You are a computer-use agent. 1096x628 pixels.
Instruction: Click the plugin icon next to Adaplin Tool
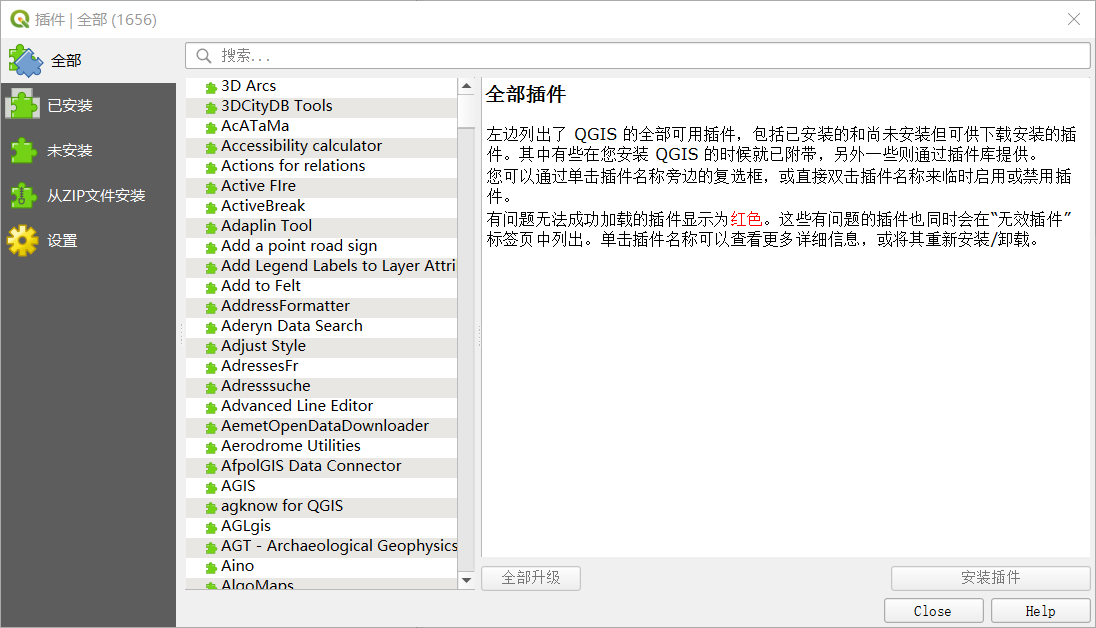click(x=211, y=227)
